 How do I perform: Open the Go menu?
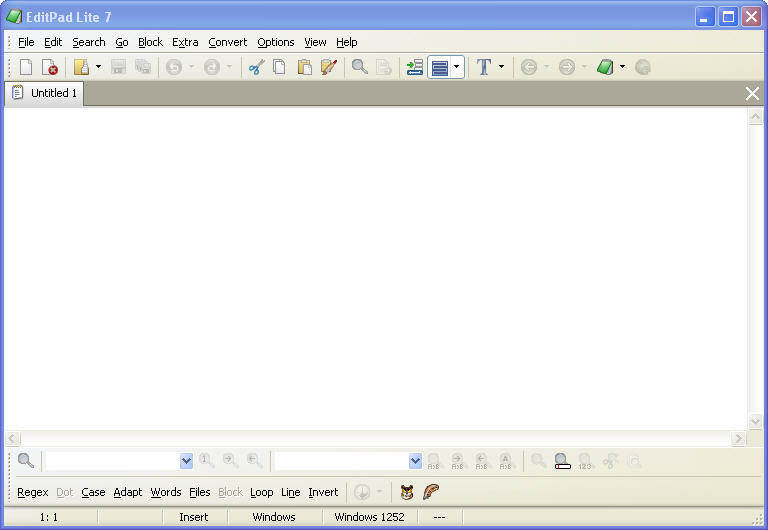(x=121, y=42)
